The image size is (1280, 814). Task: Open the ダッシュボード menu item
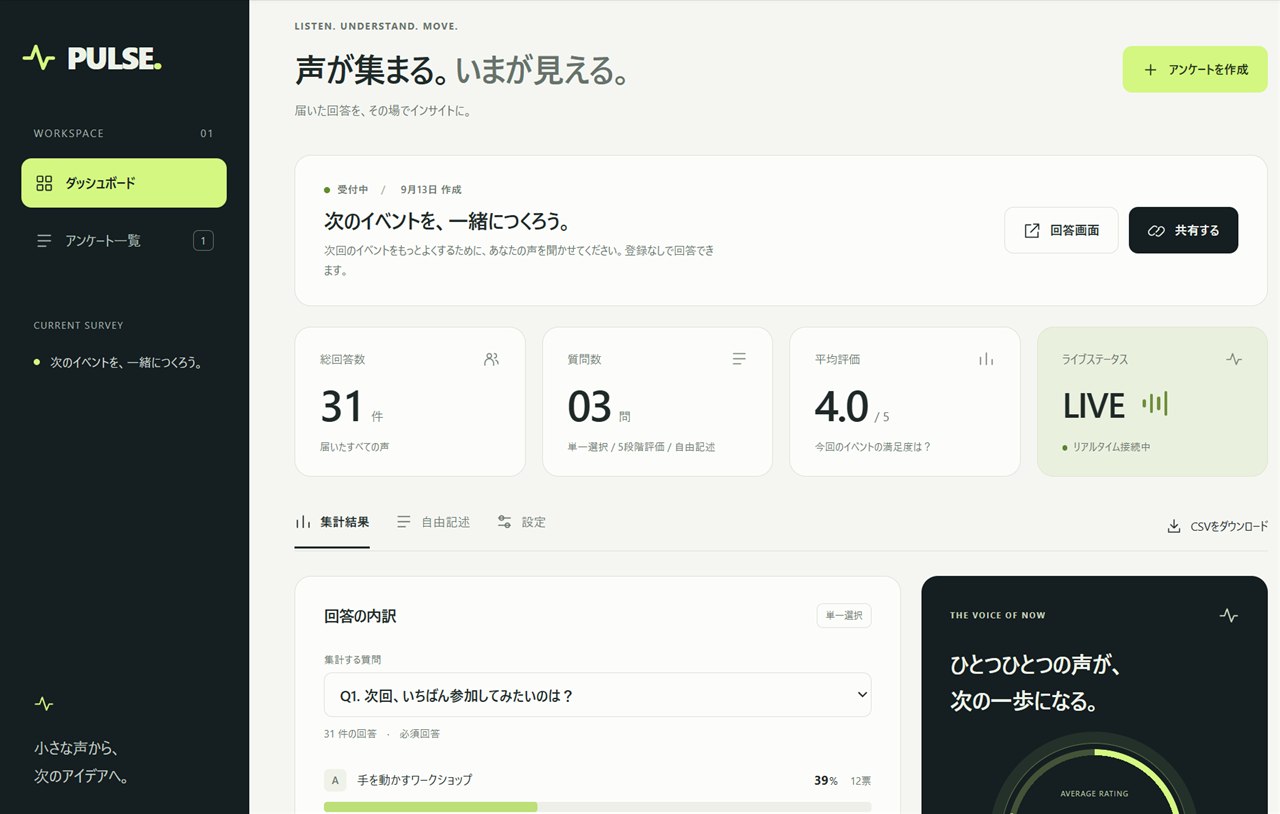(x=124, y=183)
